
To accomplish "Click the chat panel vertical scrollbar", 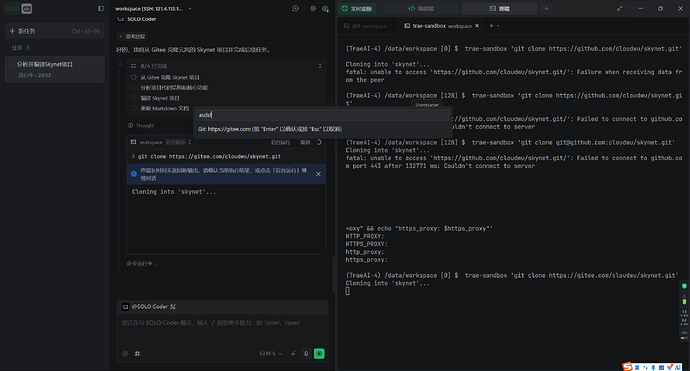I will click(x=333, y=275).
